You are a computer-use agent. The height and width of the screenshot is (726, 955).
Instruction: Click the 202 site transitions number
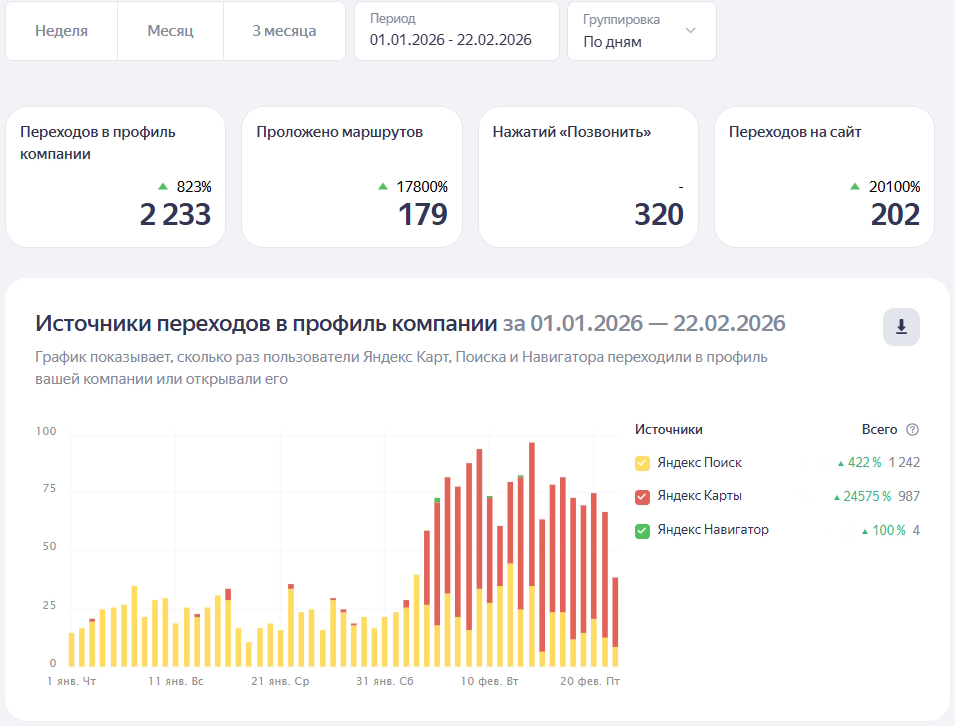tap(895, 214)
